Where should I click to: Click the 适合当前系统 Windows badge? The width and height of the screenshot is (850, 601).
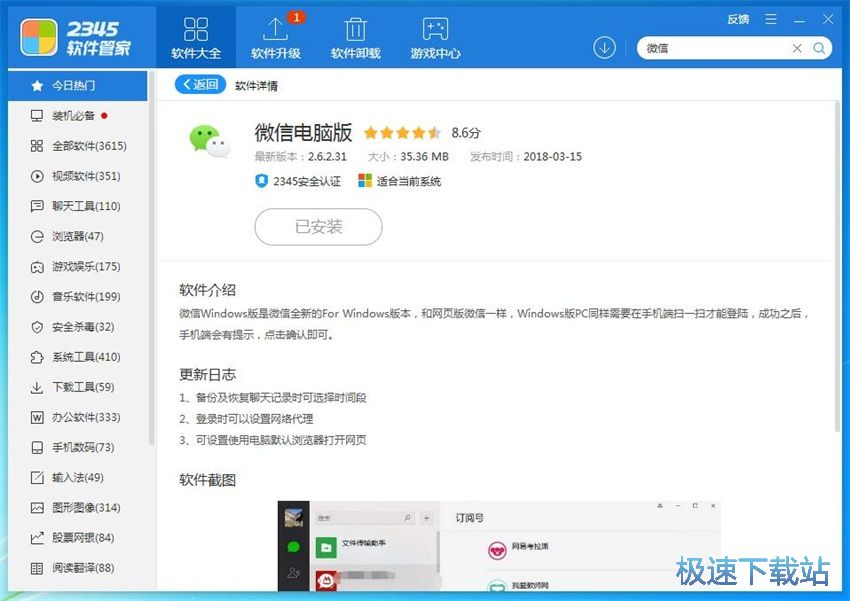click(x=400, y=181)
